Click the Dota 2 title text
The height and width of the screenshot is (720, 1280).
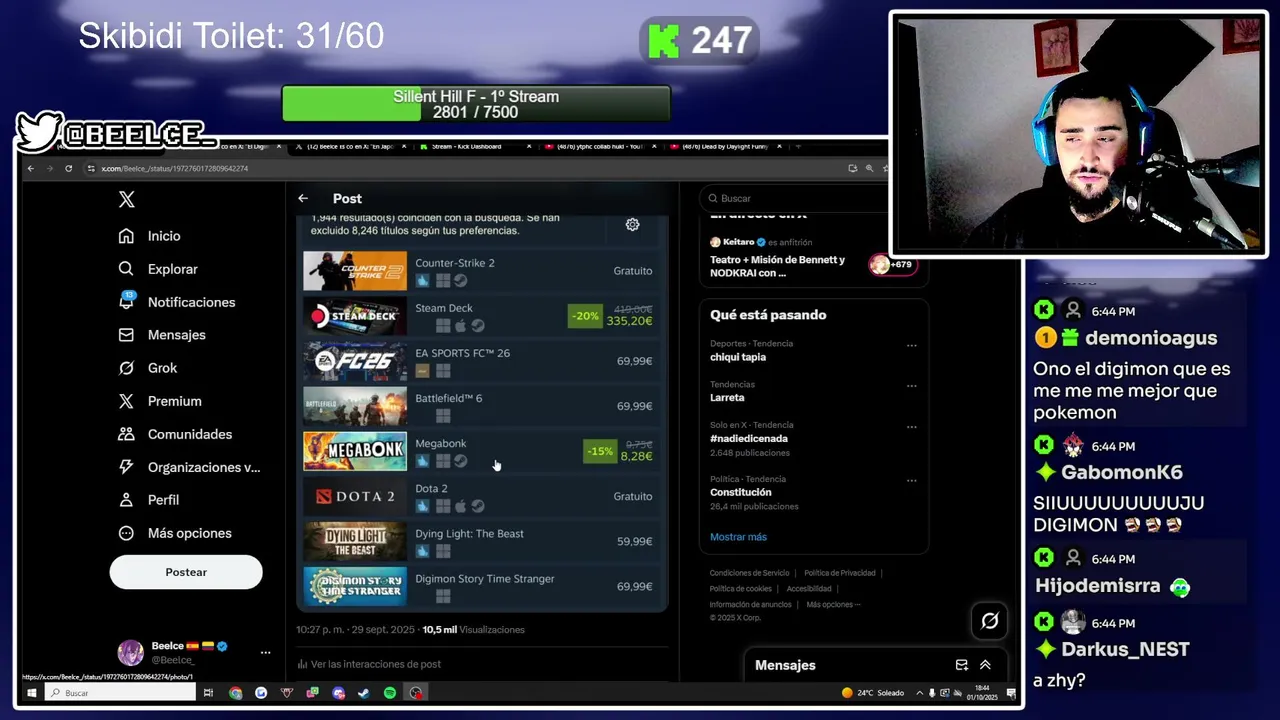click(x=431, y=488)
